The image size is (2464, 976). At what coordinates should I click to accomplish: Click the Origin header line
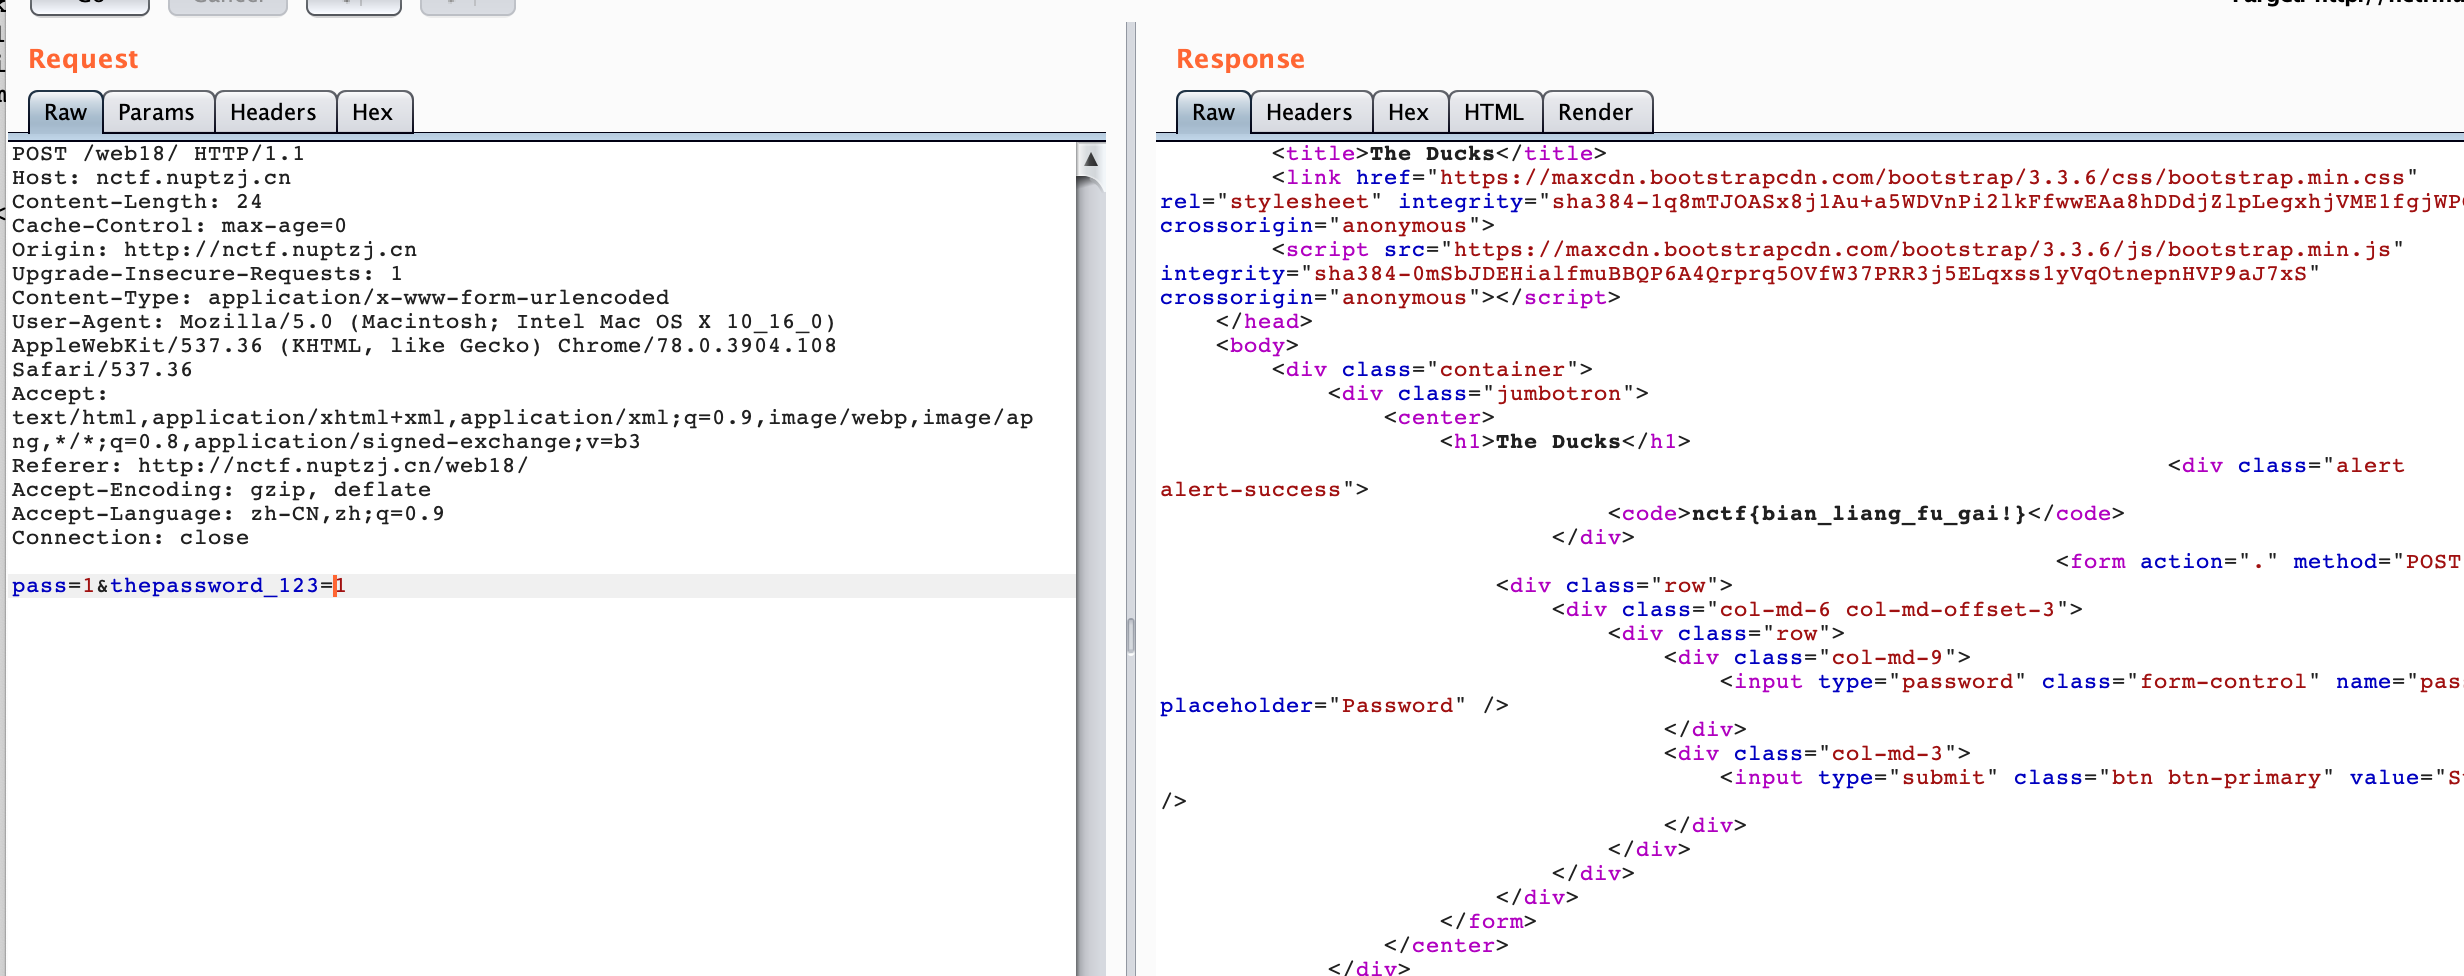point(214,250)
